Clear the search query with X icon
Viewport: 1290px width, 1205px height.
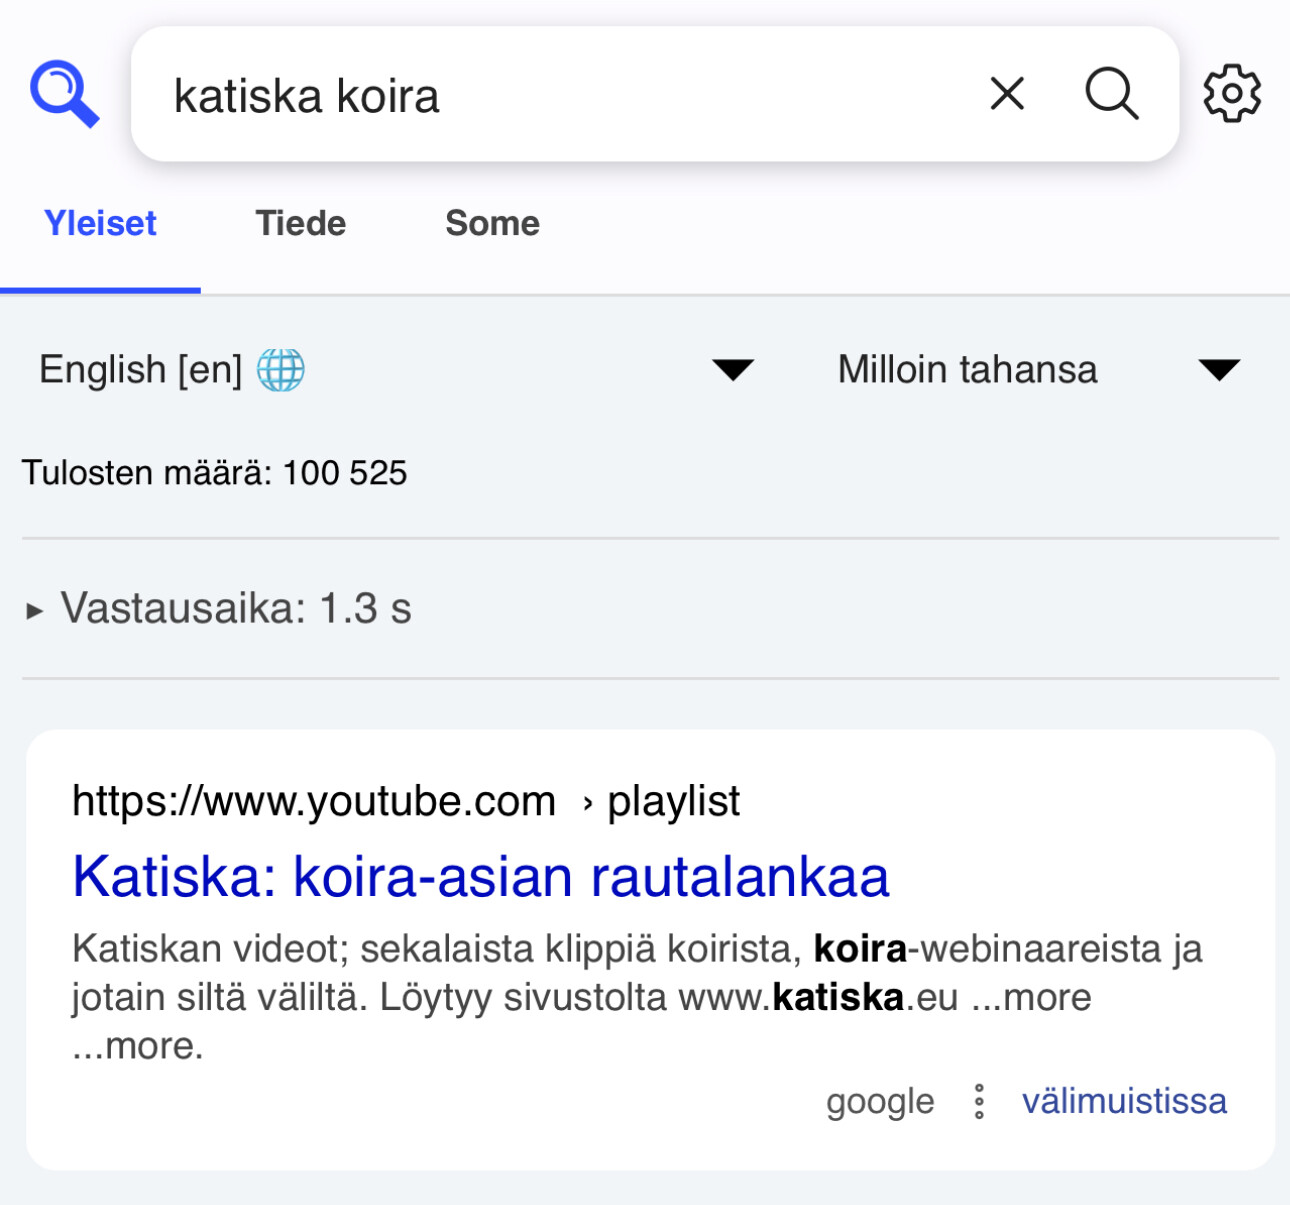pos(1007,94)
